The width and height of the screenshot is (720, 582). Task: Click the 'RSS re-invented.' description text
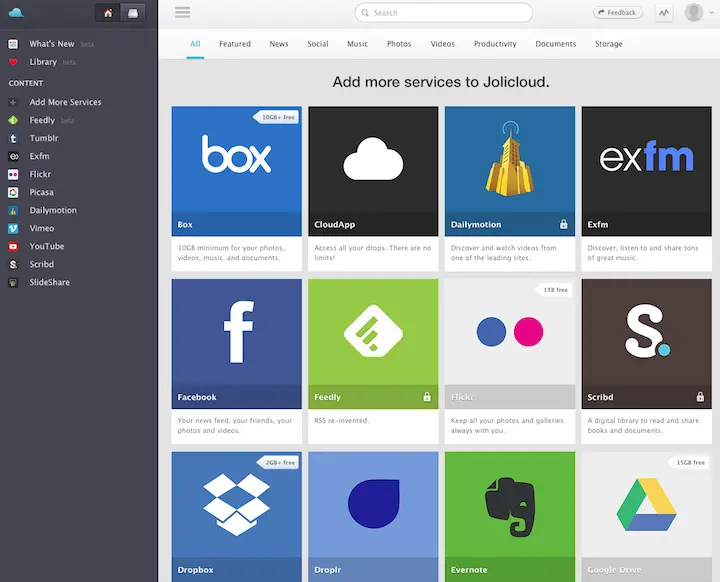pyautogui.click(x=342, y=420)
